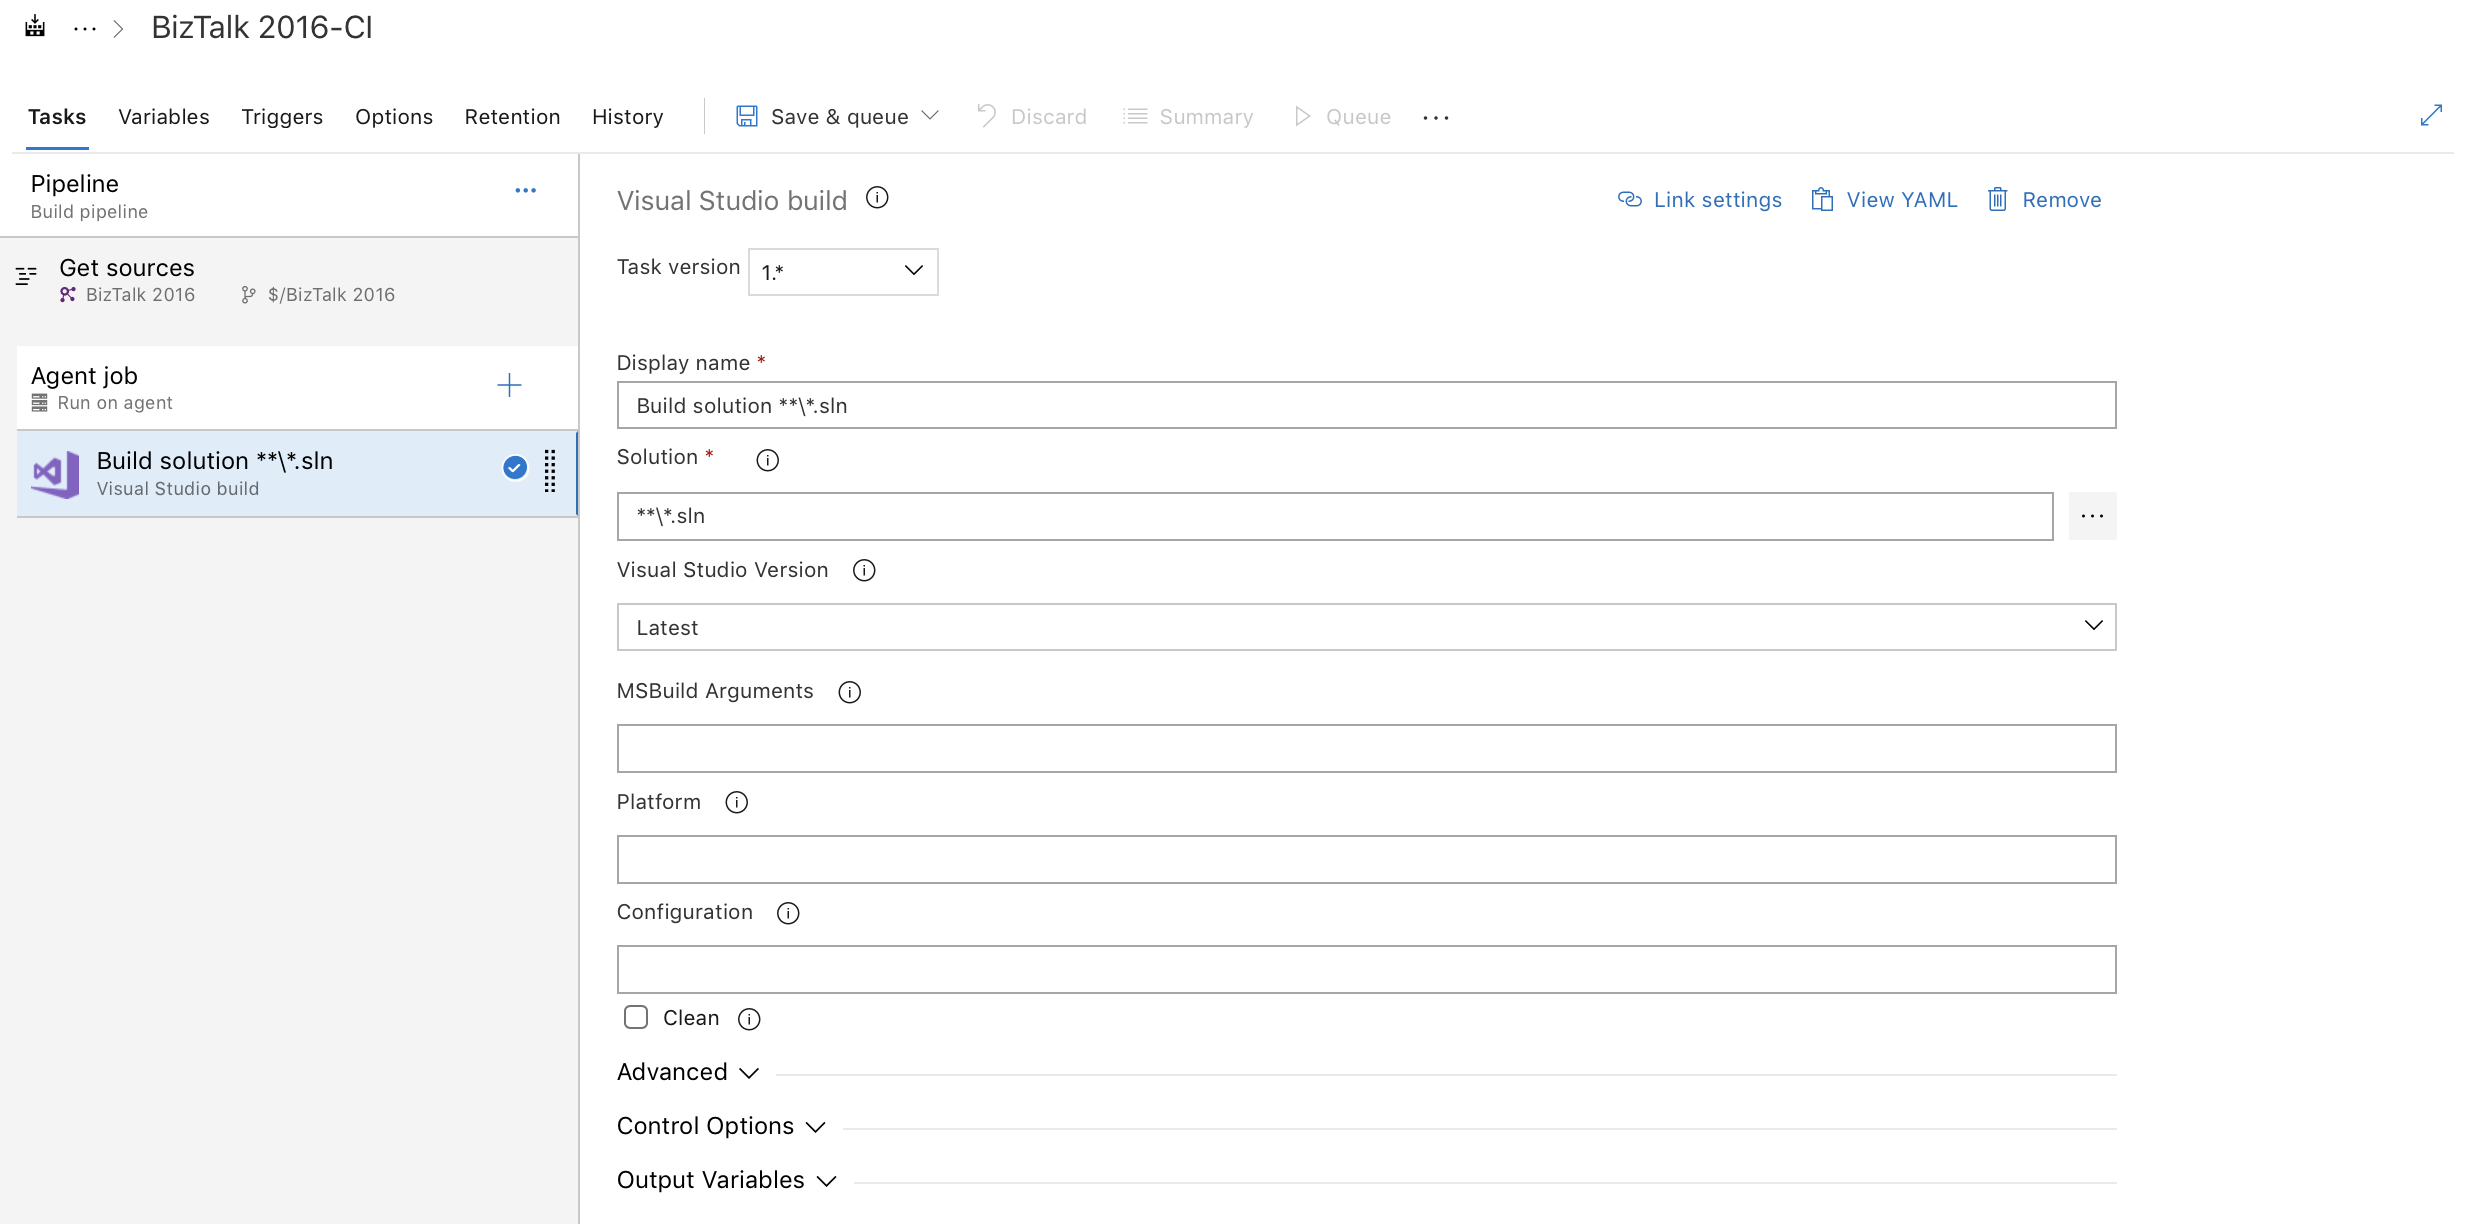Click the Link settings button
The image size is (2468, 1224).
click(1700, 198)
